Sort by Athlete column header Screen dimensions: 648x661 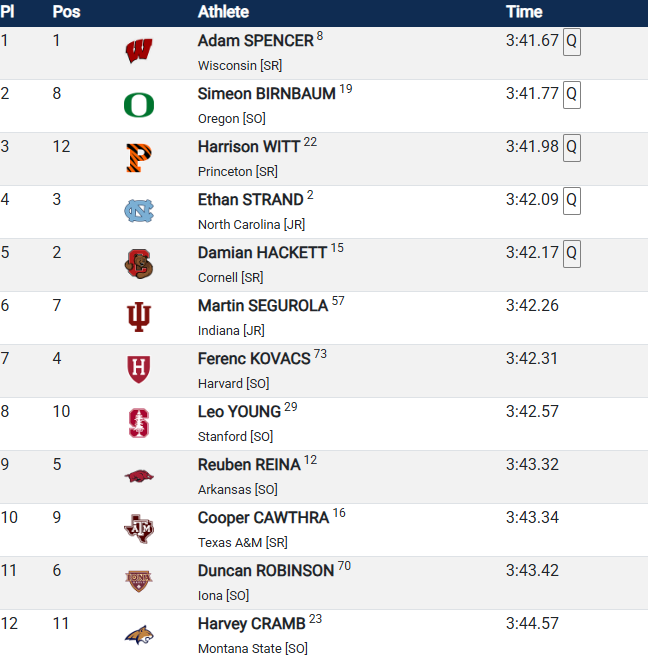point(223,12)
